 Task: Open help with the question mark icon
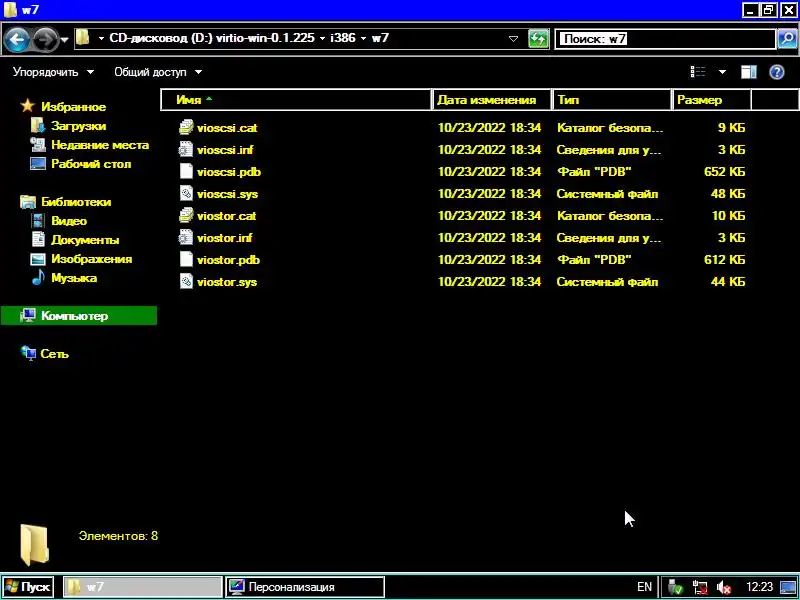(777, 72)
